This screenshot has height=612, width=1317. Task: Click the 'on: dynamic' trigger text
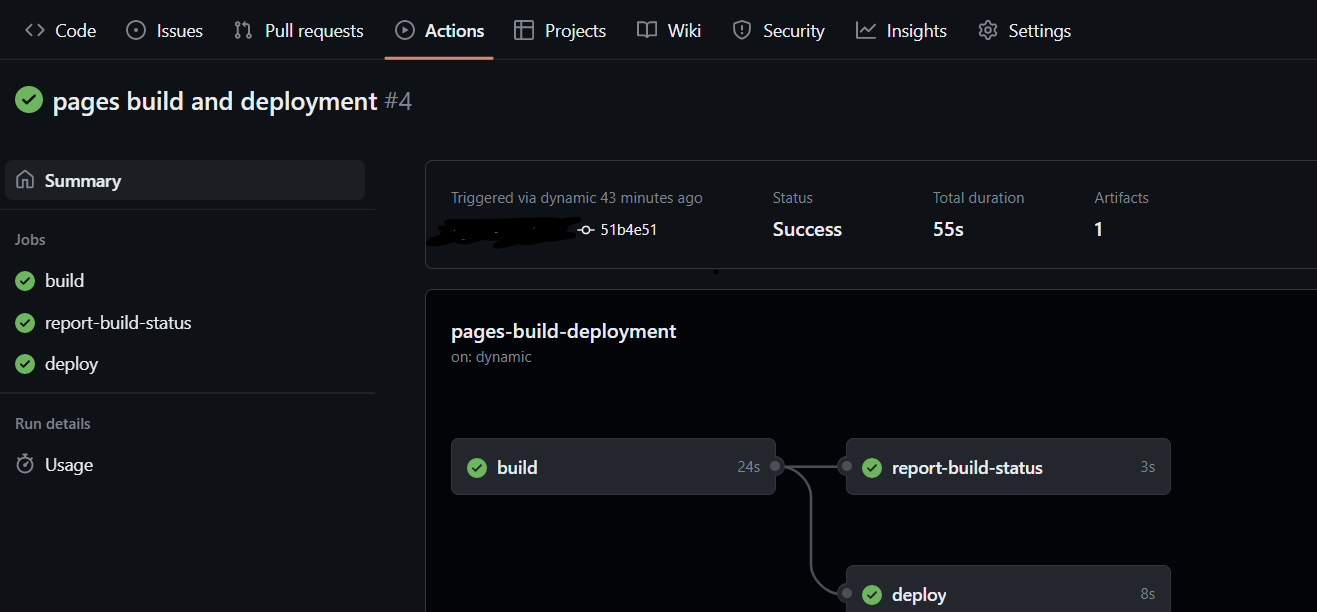(491, 357)
